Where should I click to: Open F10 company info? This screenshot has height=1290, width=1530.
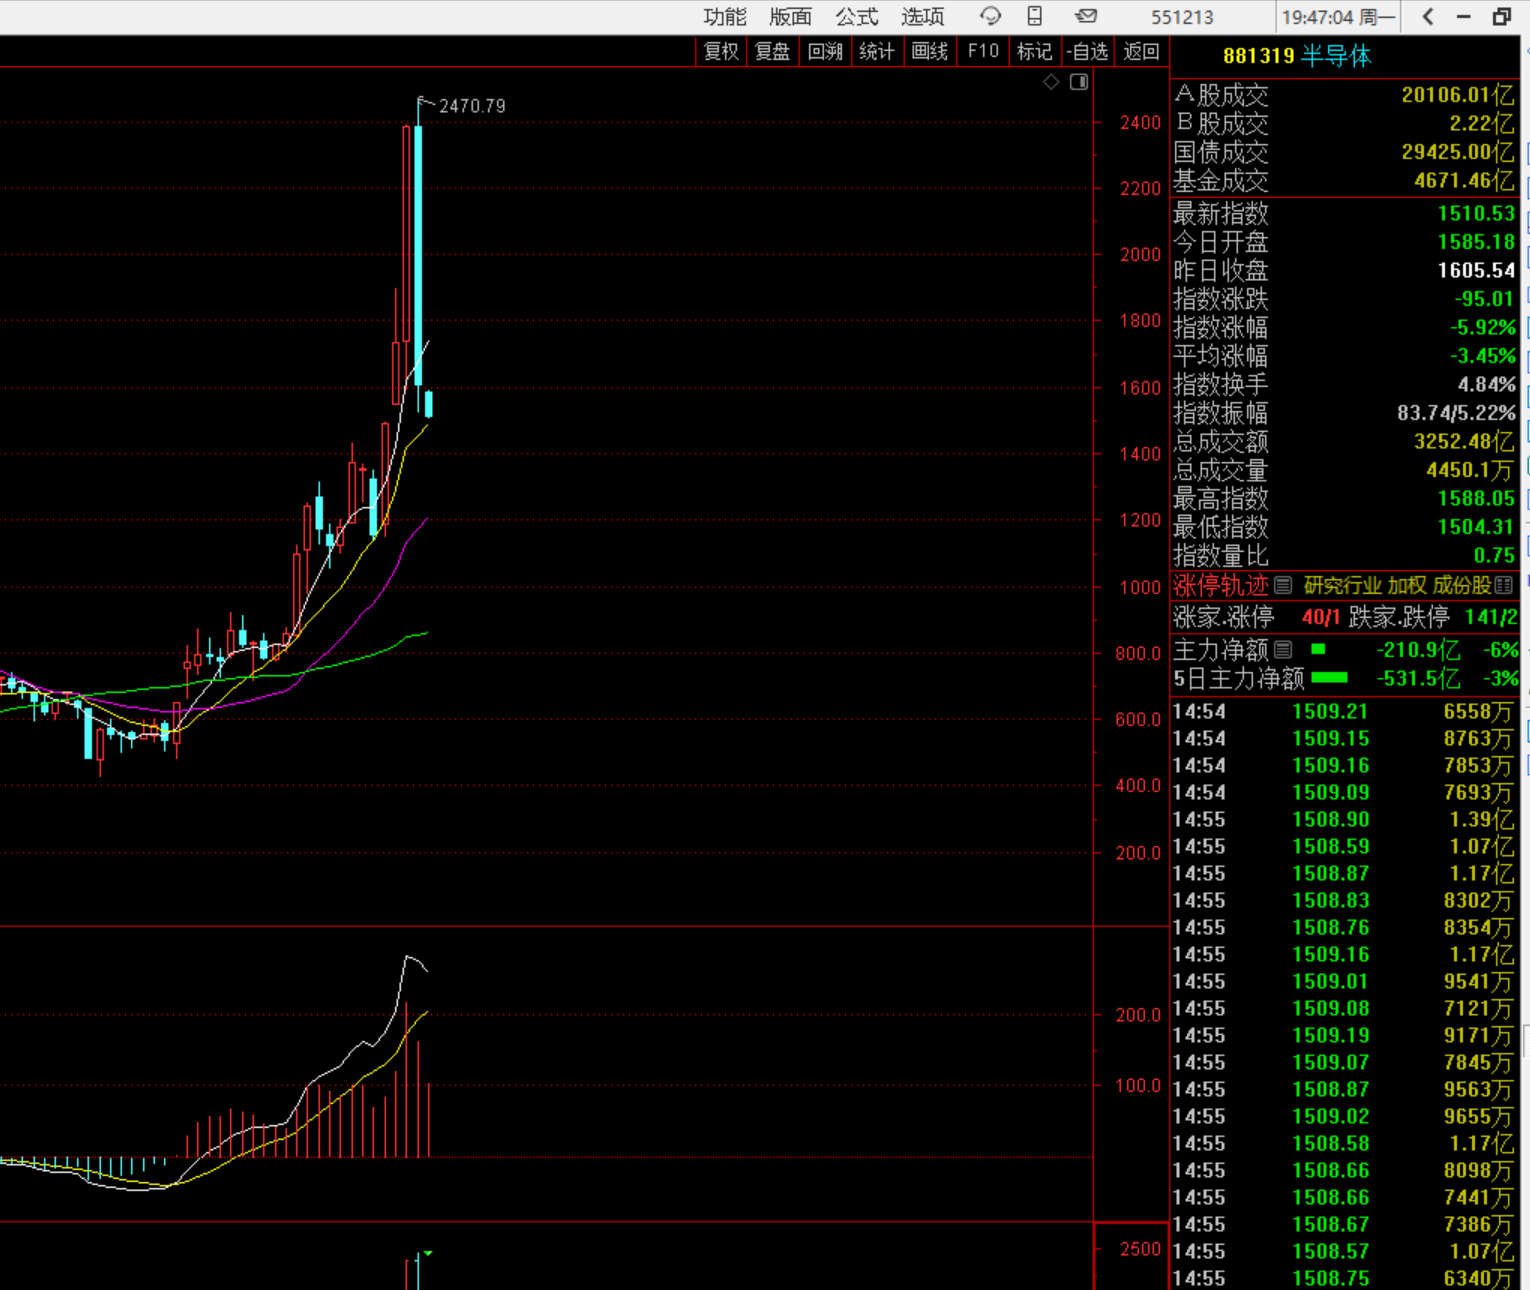click(x=983, y=51)
